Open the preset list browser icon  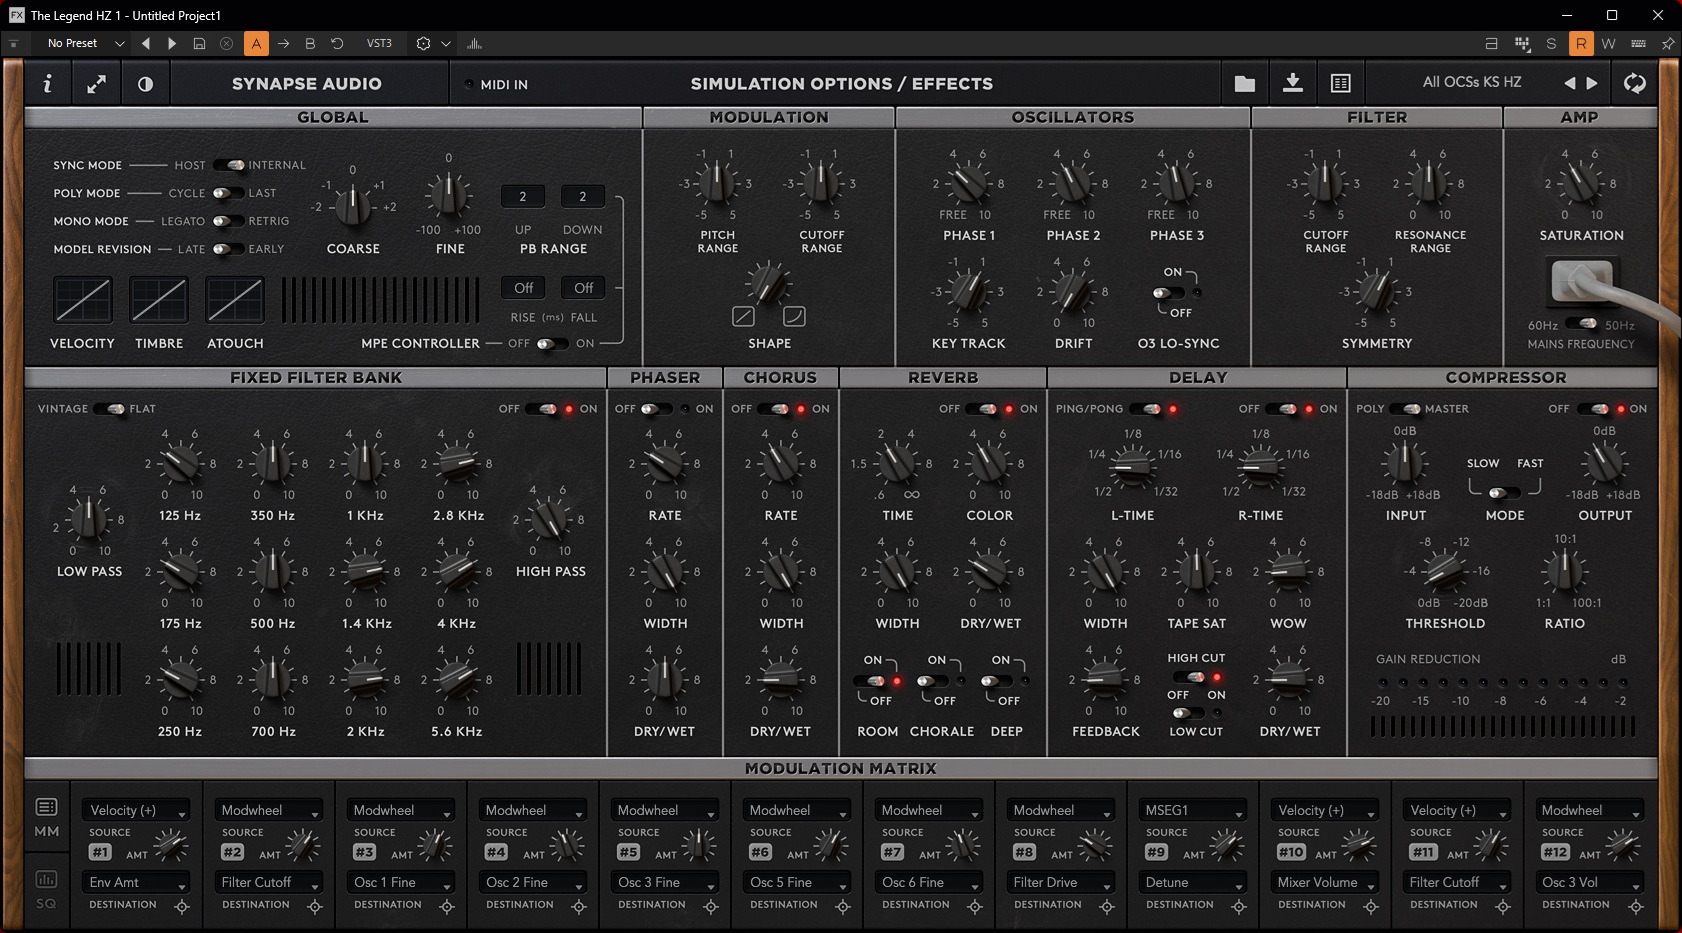[x=1340, y=84]
